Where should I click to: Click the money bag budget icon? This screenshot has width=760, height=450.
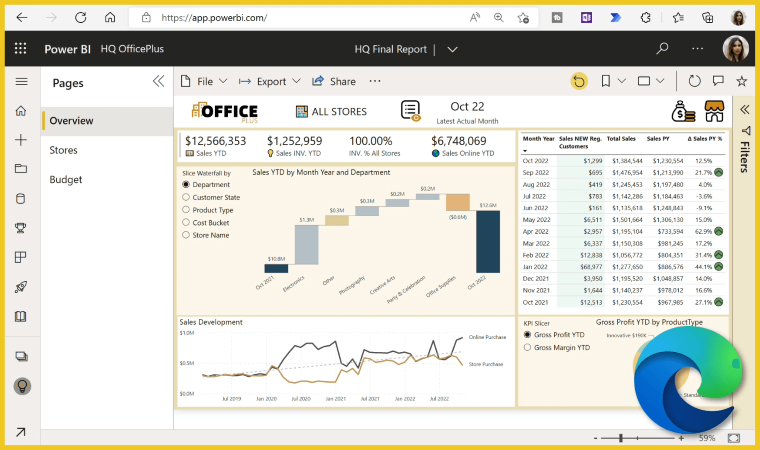click(684, 111)
